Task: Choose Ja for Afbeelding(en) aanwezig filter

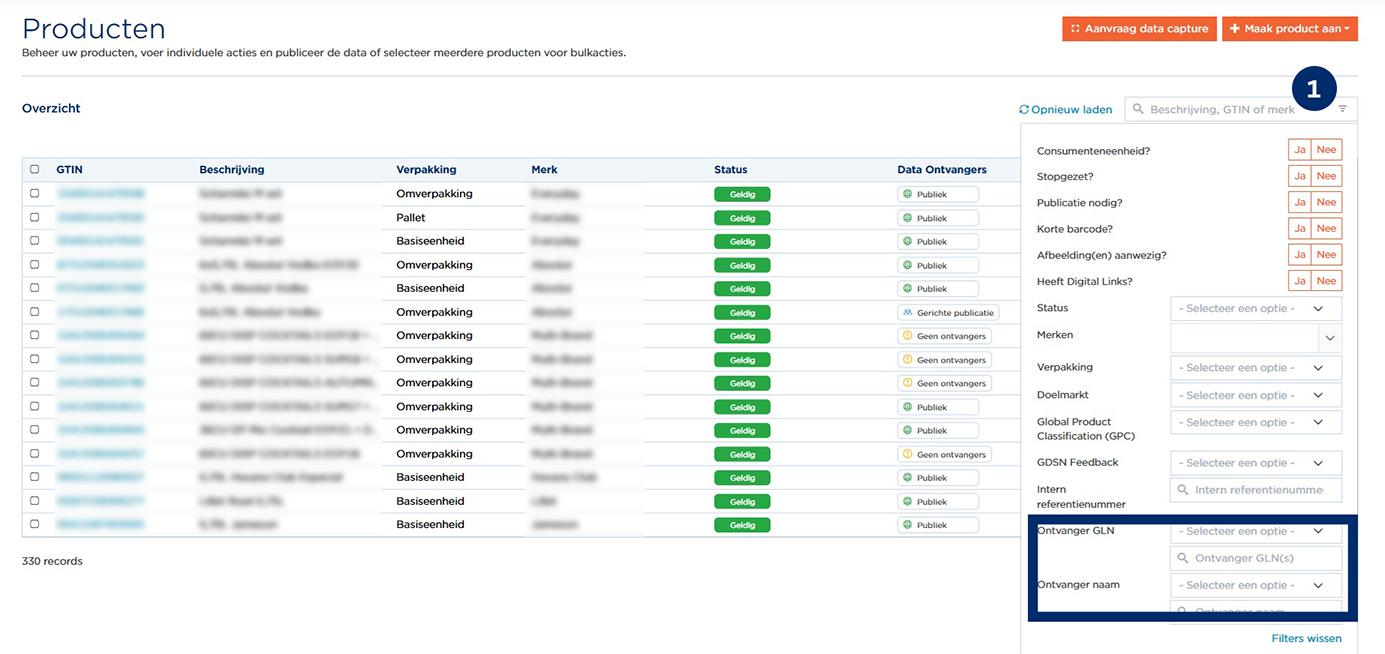Action: pos(1300,254)
